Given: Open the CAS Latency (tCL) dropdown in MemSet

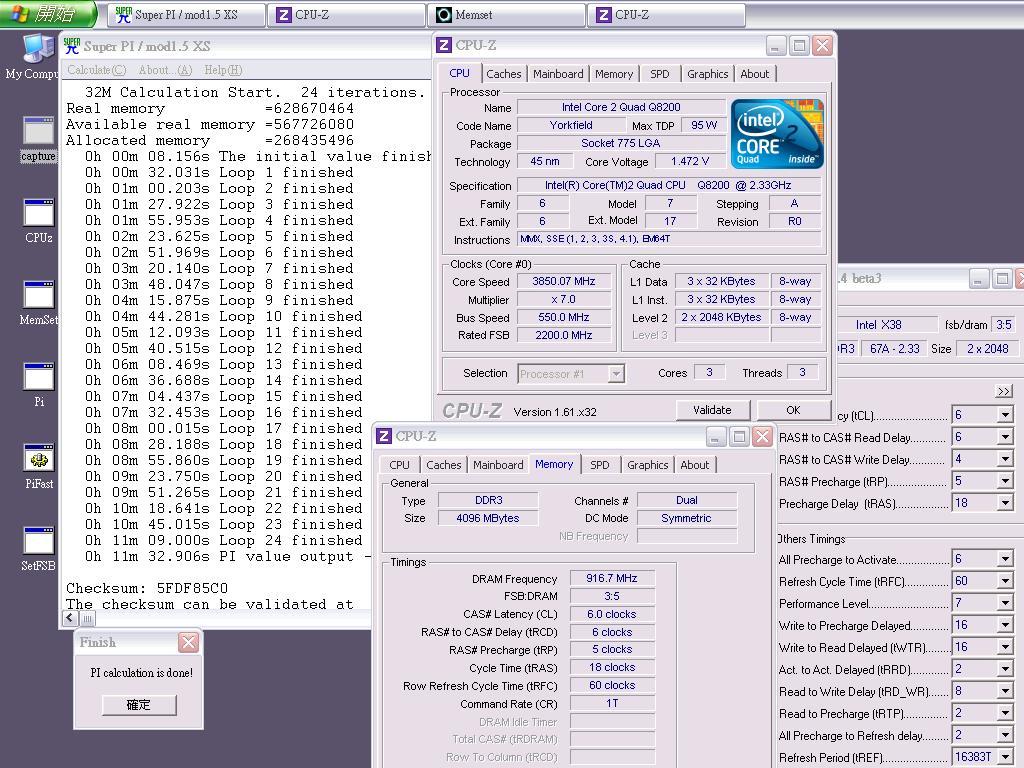Looking at the screenshot, I should point(1005,415).
